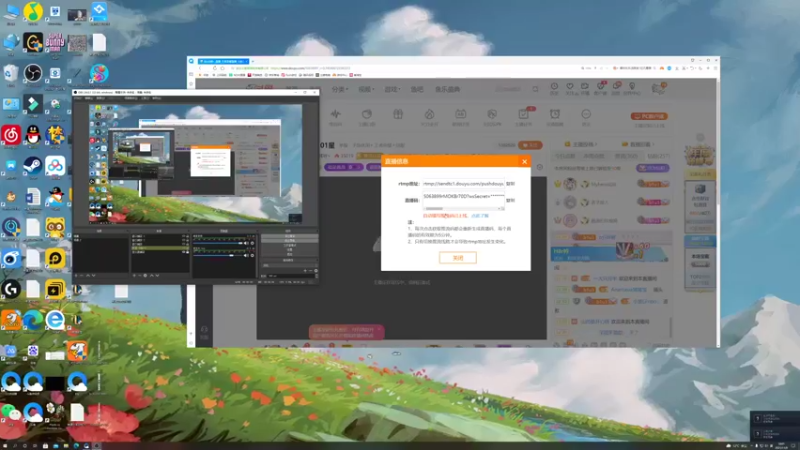Screen dimensions: 800x450
Task: Open Microsoft Edge desktop shortcut
Action: click(x=33, y=320)
